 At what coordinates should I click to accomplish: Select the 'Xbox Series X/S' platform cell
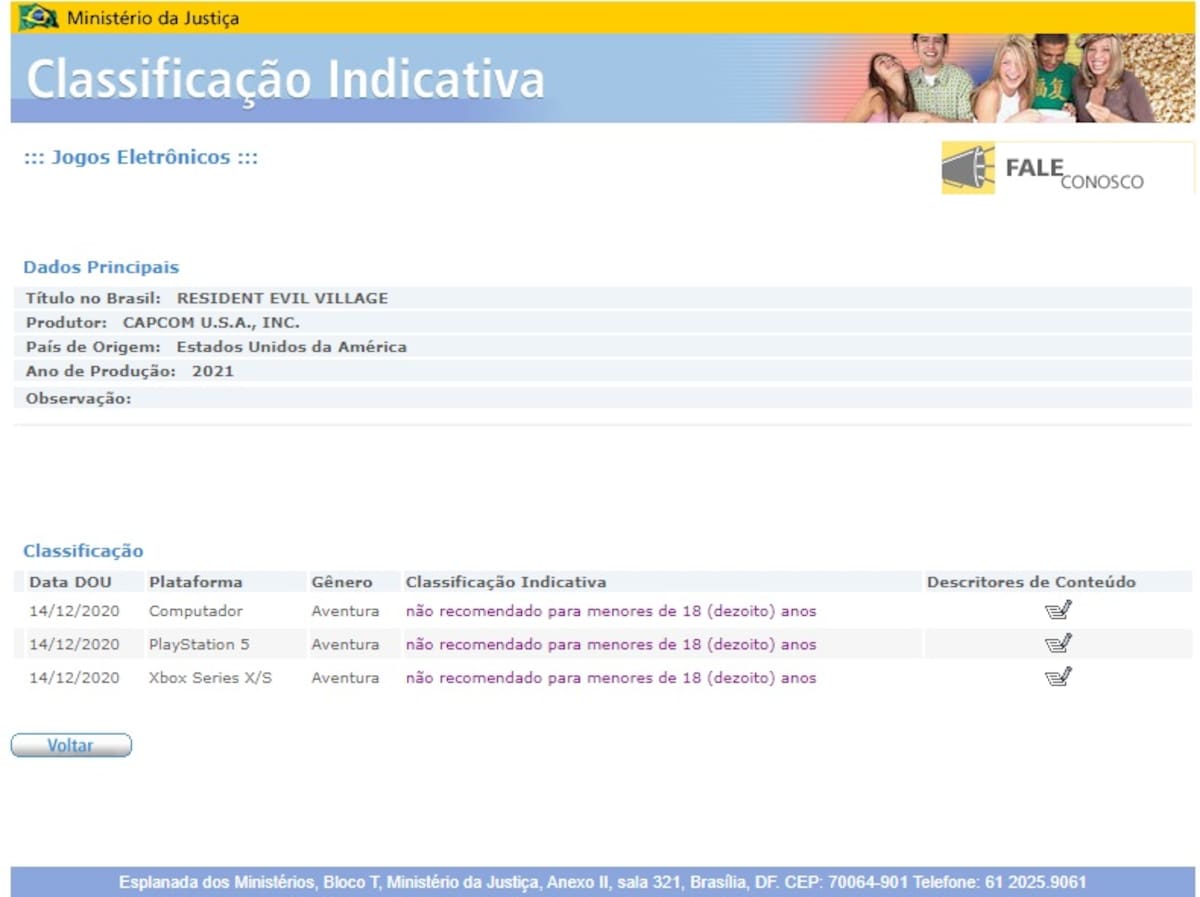211,678
